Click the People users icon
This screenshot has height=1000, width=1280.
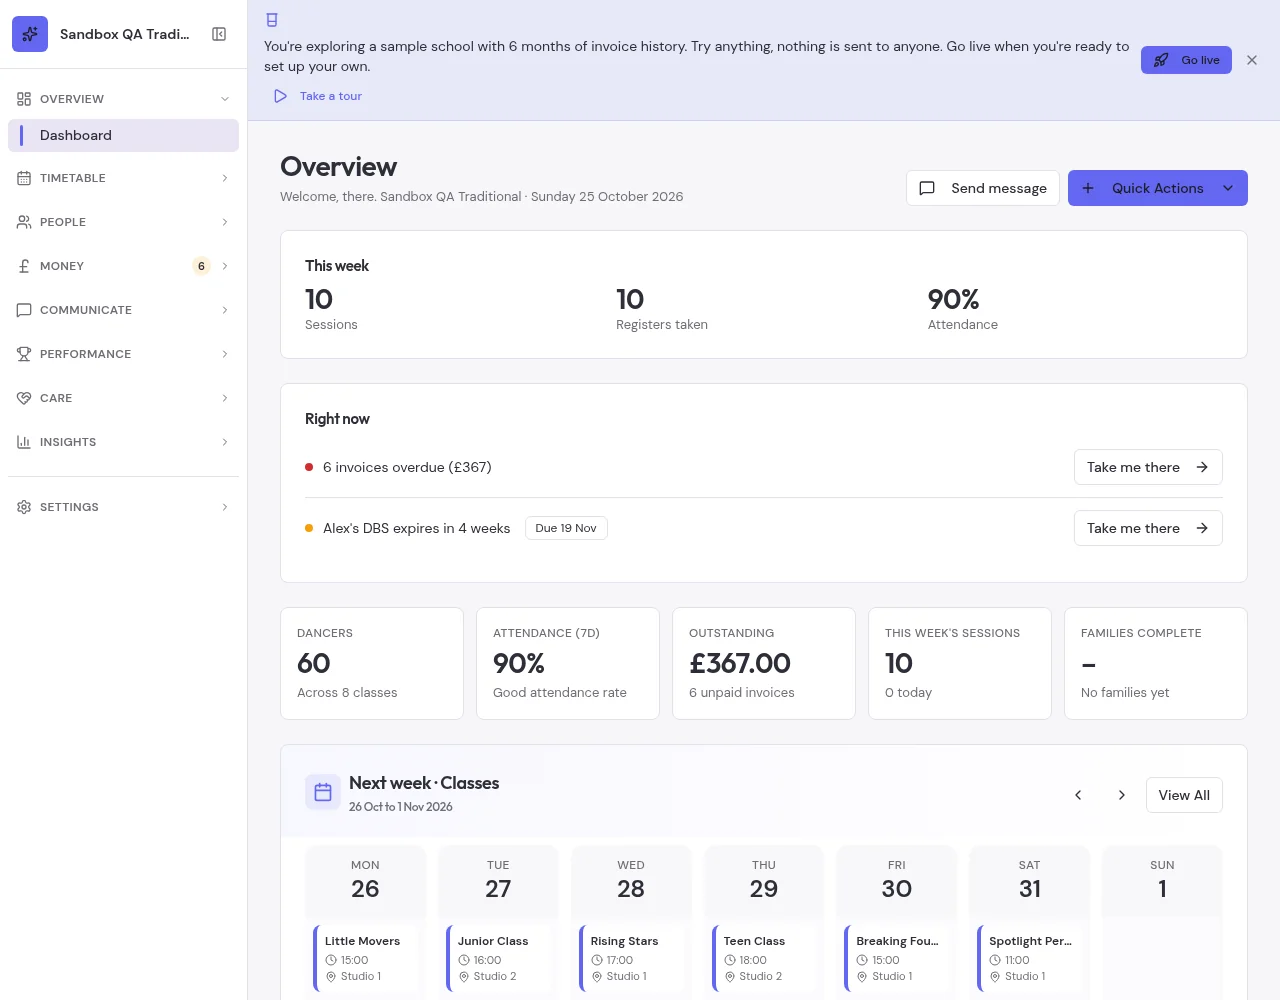click(24, 222)
